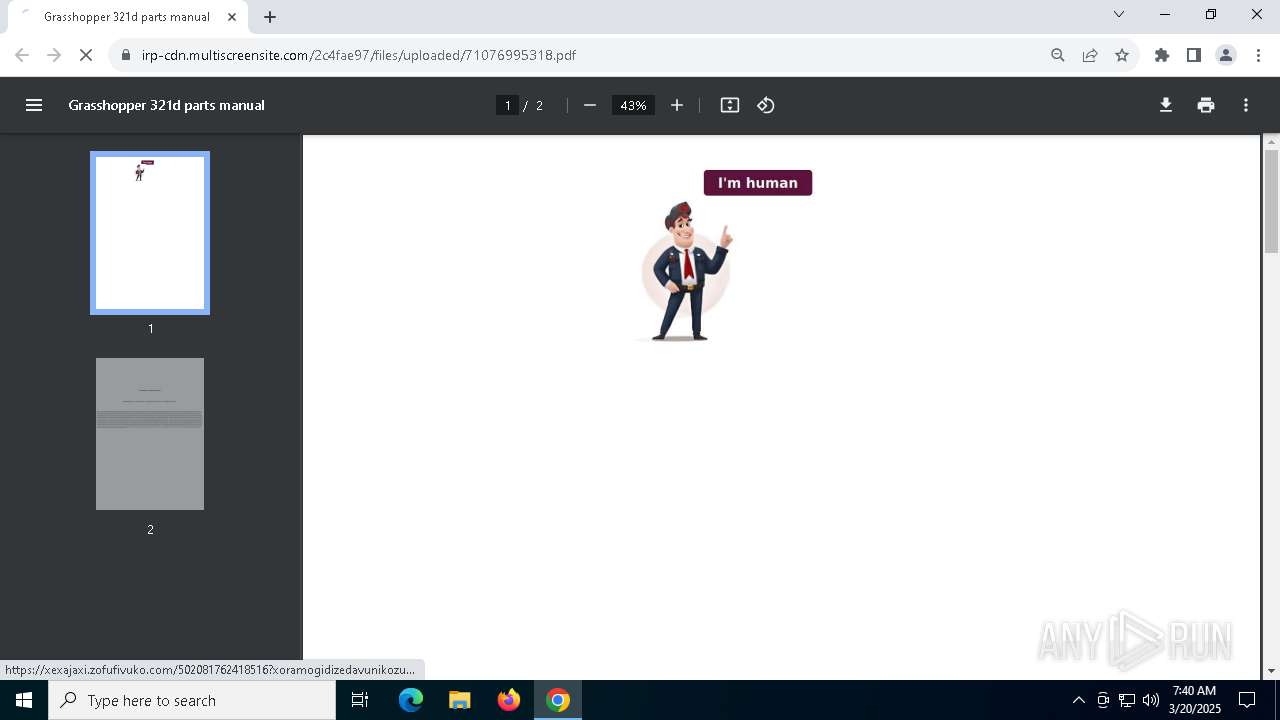Click the address bar URL
This screenshot has height=720, width=1280.
coord(359,55)
